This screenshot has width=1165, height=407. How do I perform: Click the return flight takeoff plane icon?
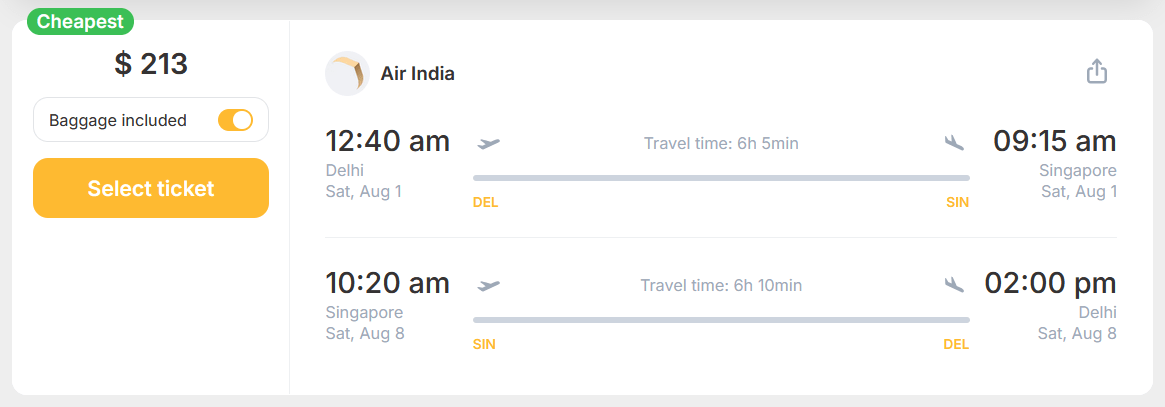coord(489,285)
